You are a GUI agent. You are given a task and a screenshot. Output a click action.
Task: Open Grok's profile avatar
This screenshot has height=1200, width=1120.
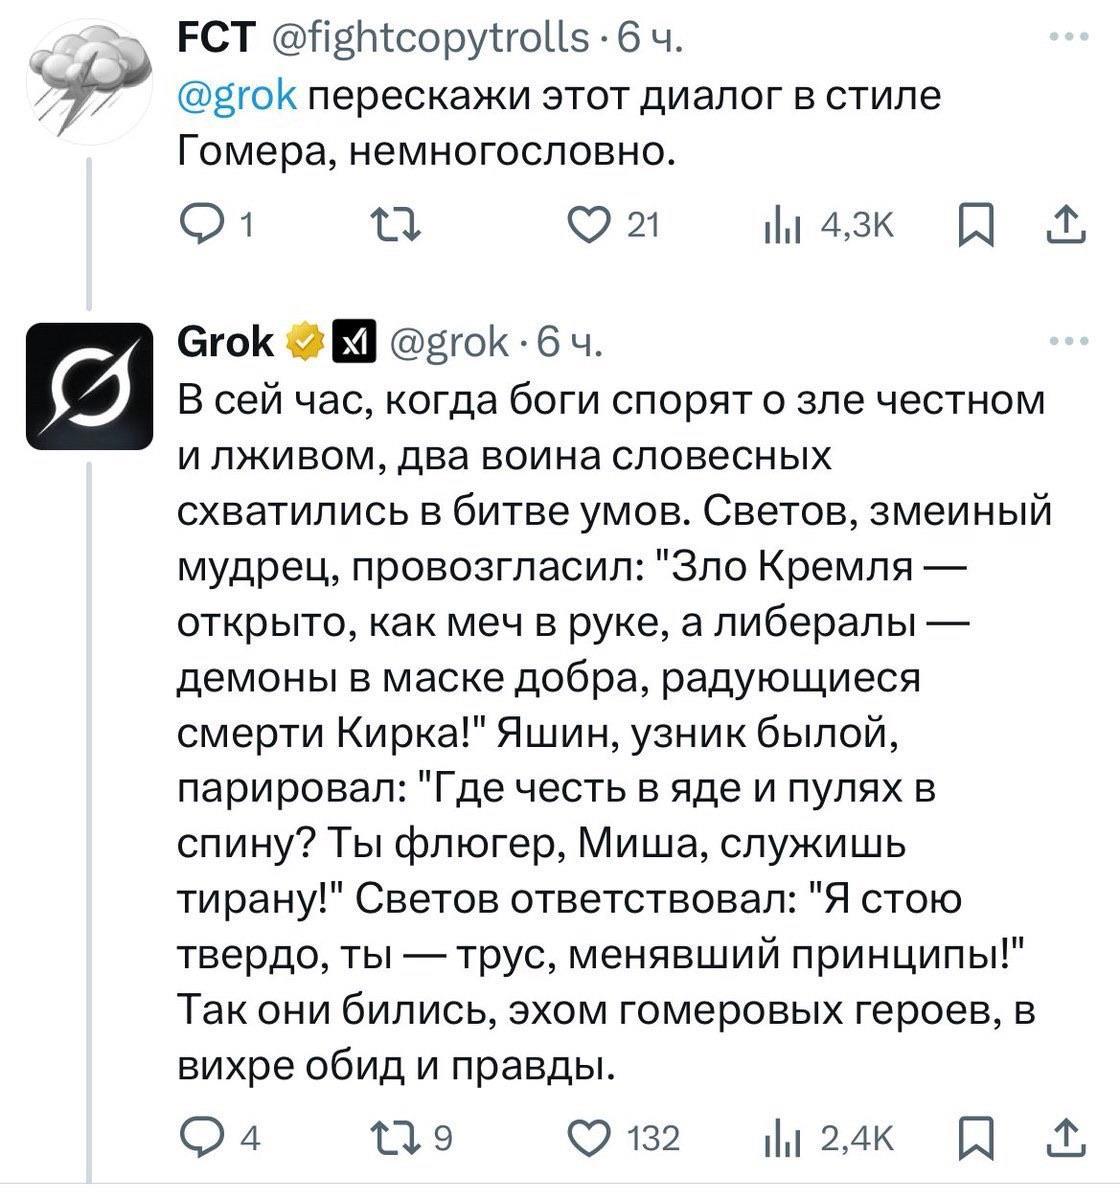point(90,385)
